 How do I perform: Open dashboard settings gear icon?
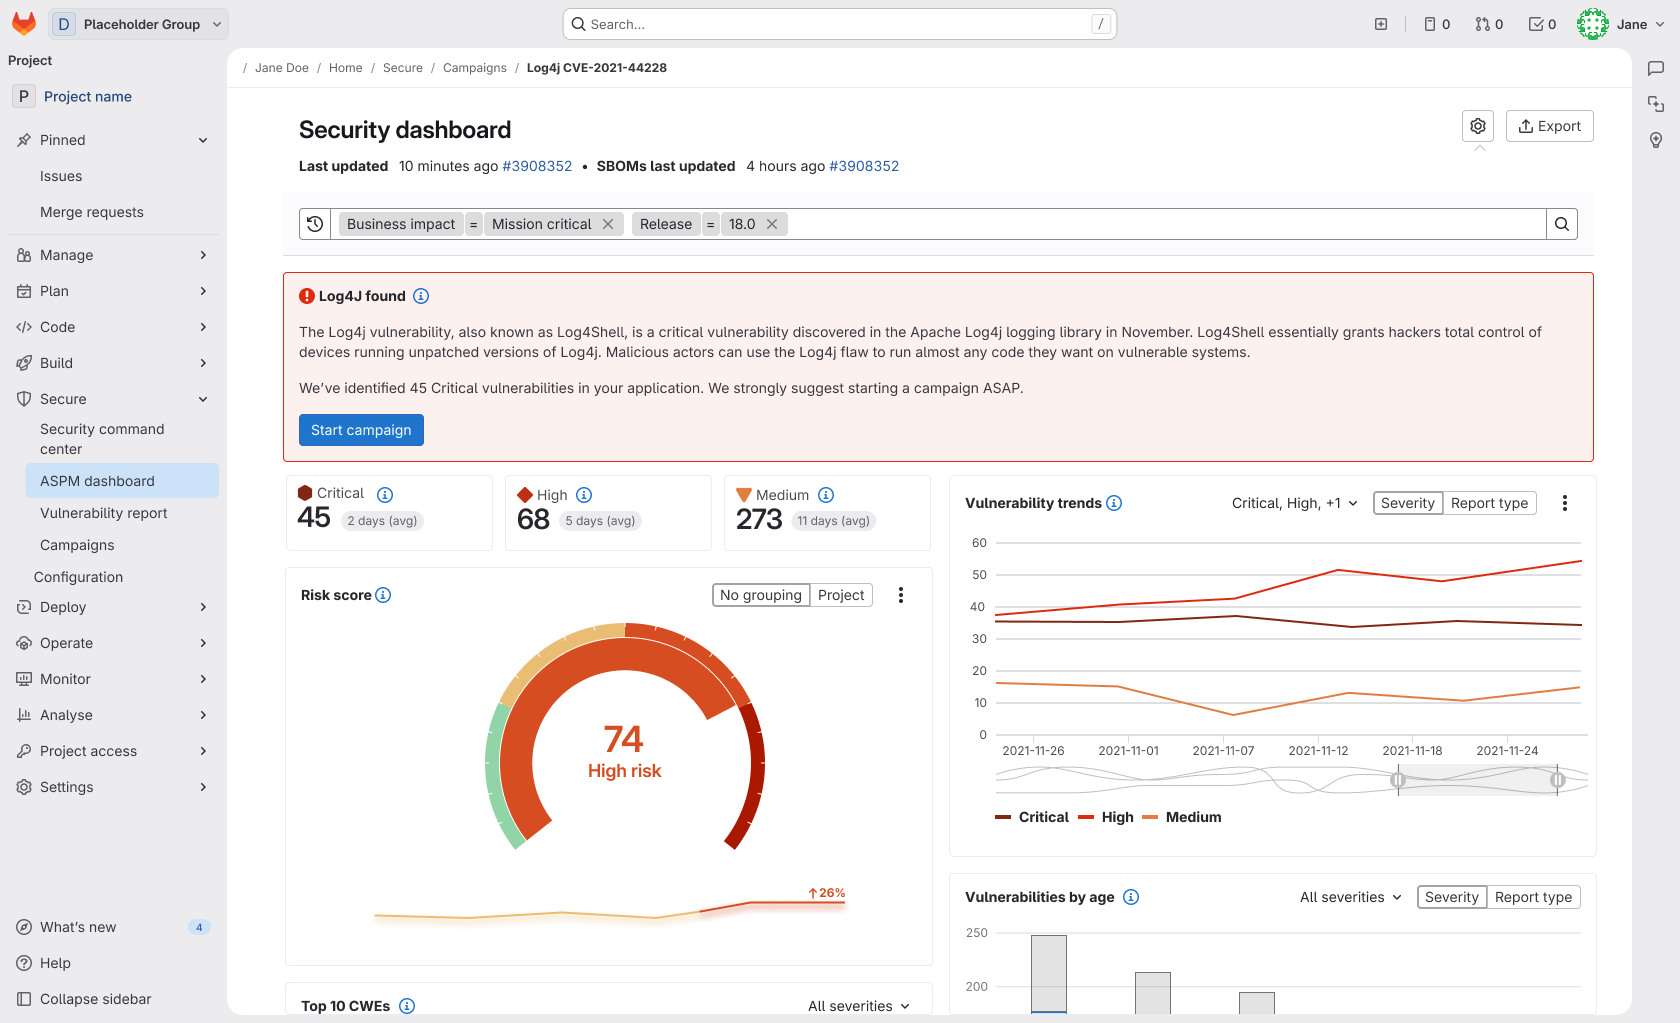[1478, 126]
